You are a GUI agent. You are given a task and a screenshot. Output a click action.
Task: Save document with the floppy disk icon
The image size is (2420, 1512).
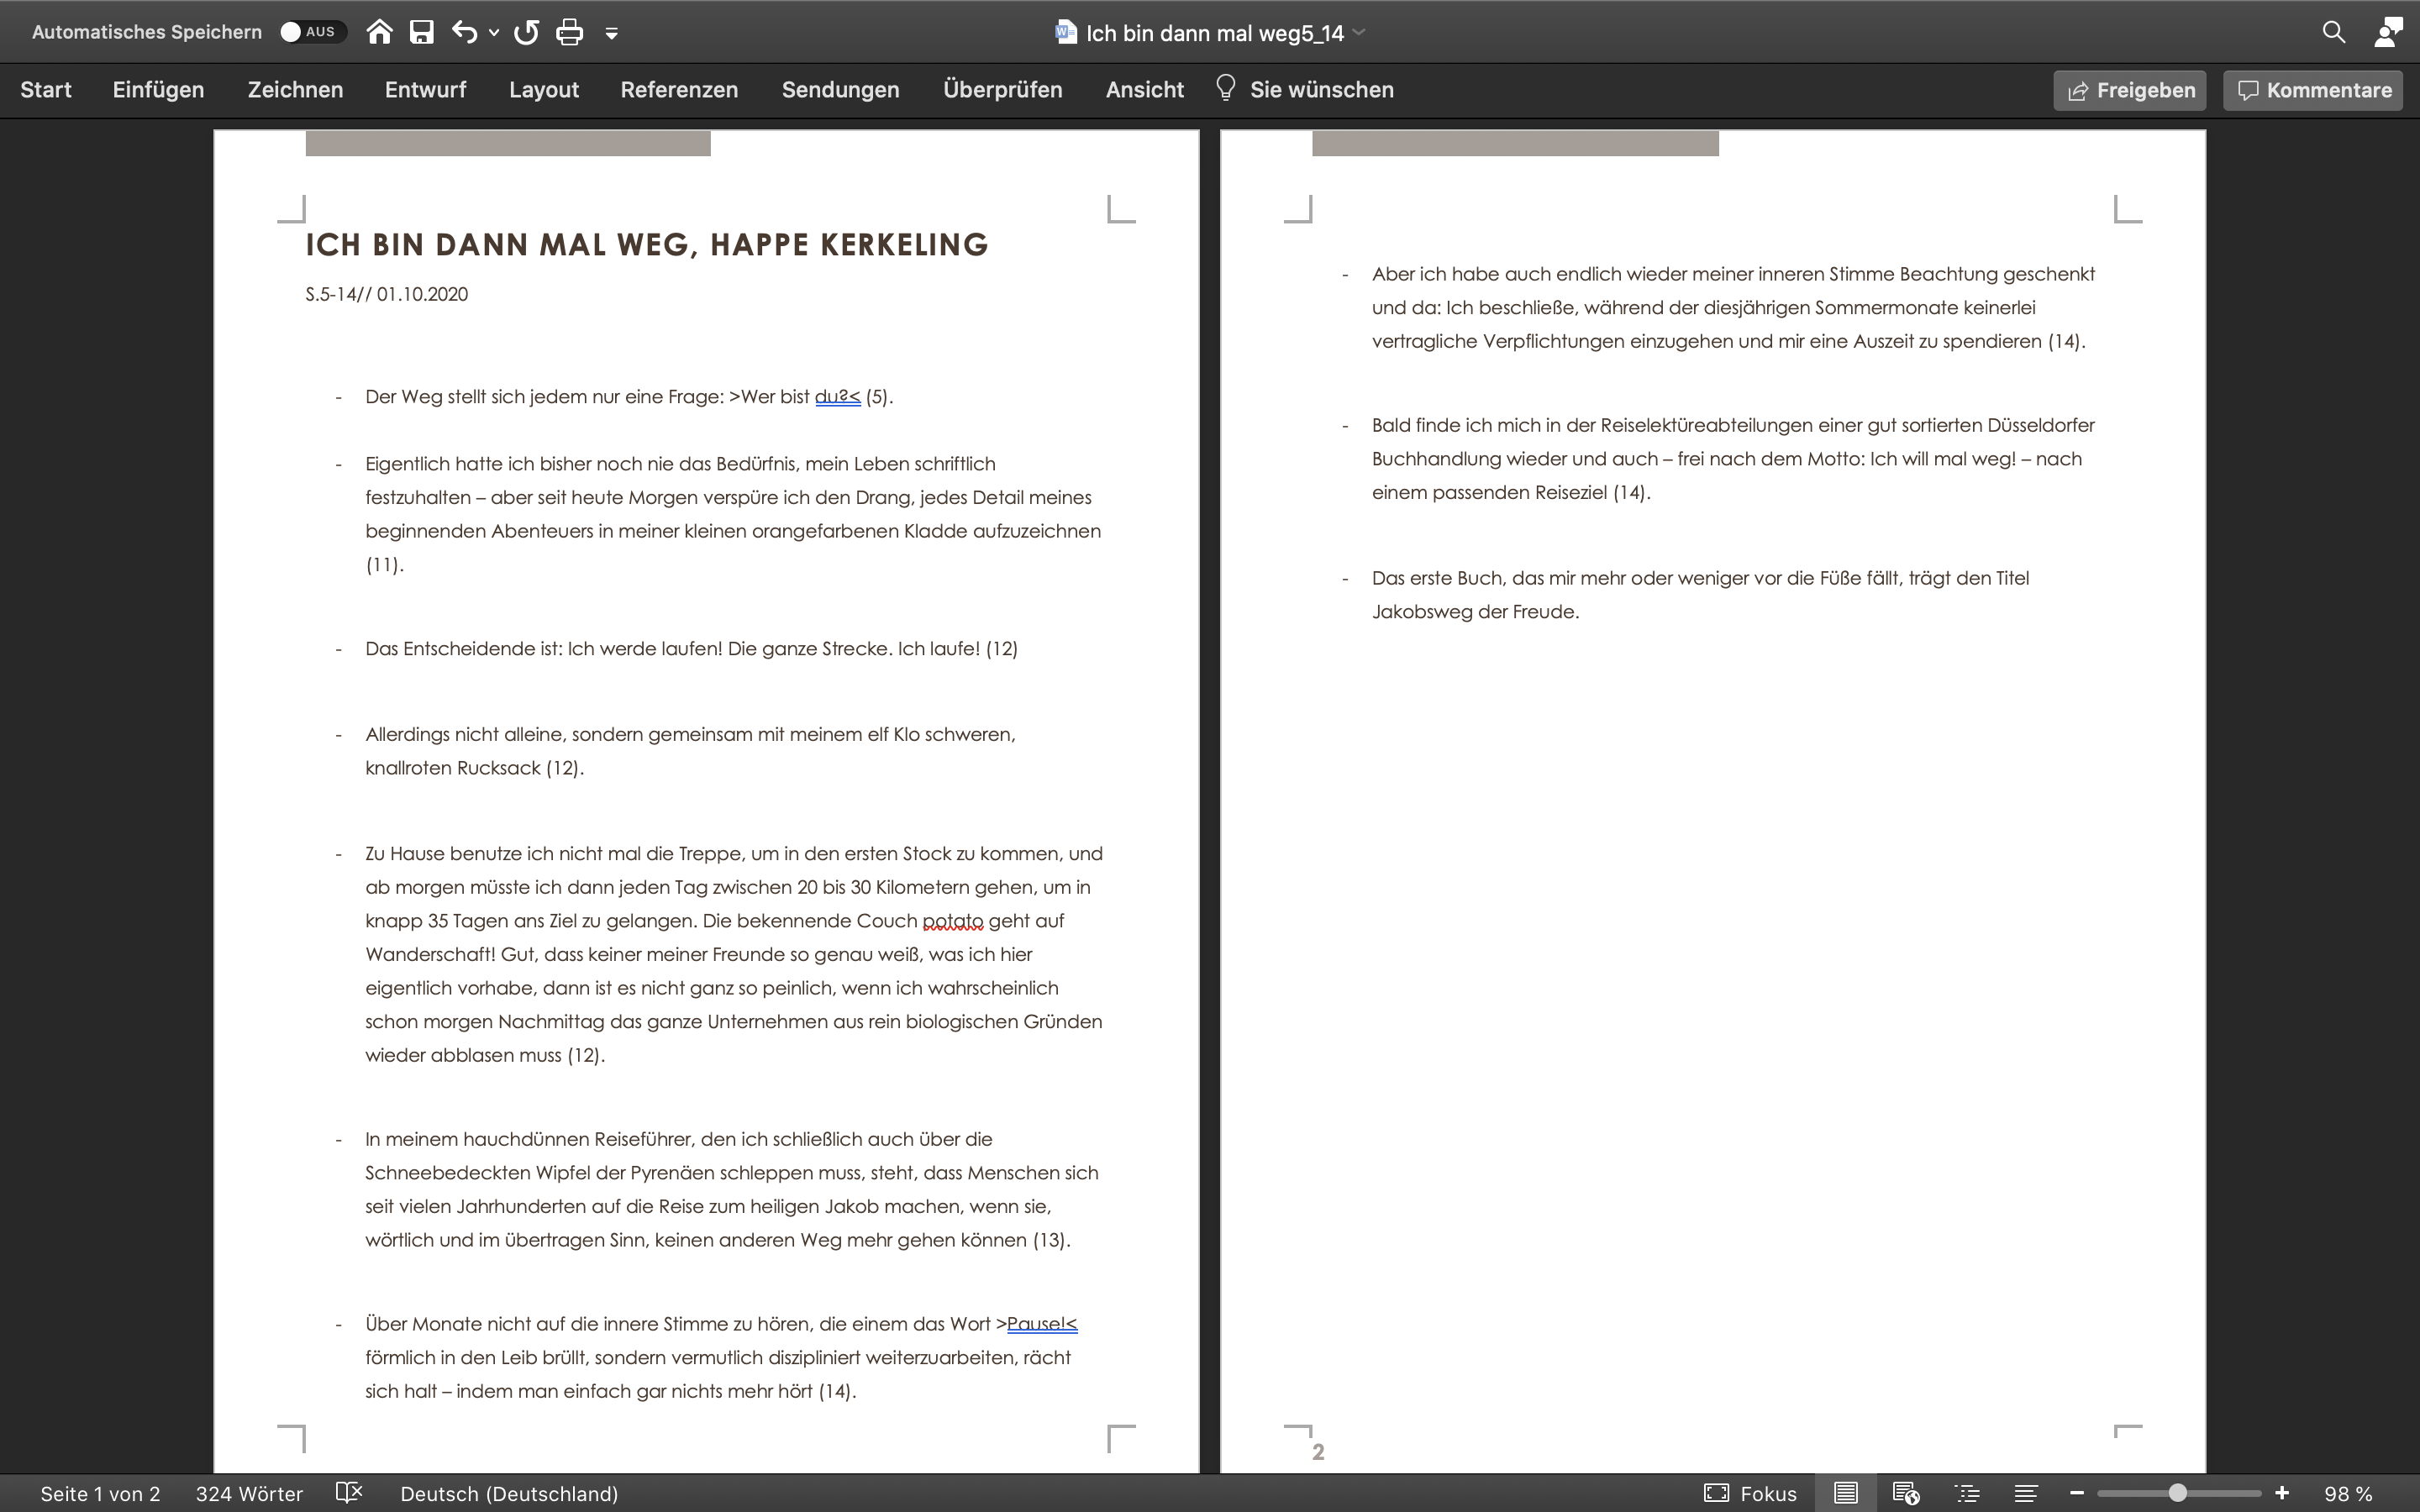(422, 32)
